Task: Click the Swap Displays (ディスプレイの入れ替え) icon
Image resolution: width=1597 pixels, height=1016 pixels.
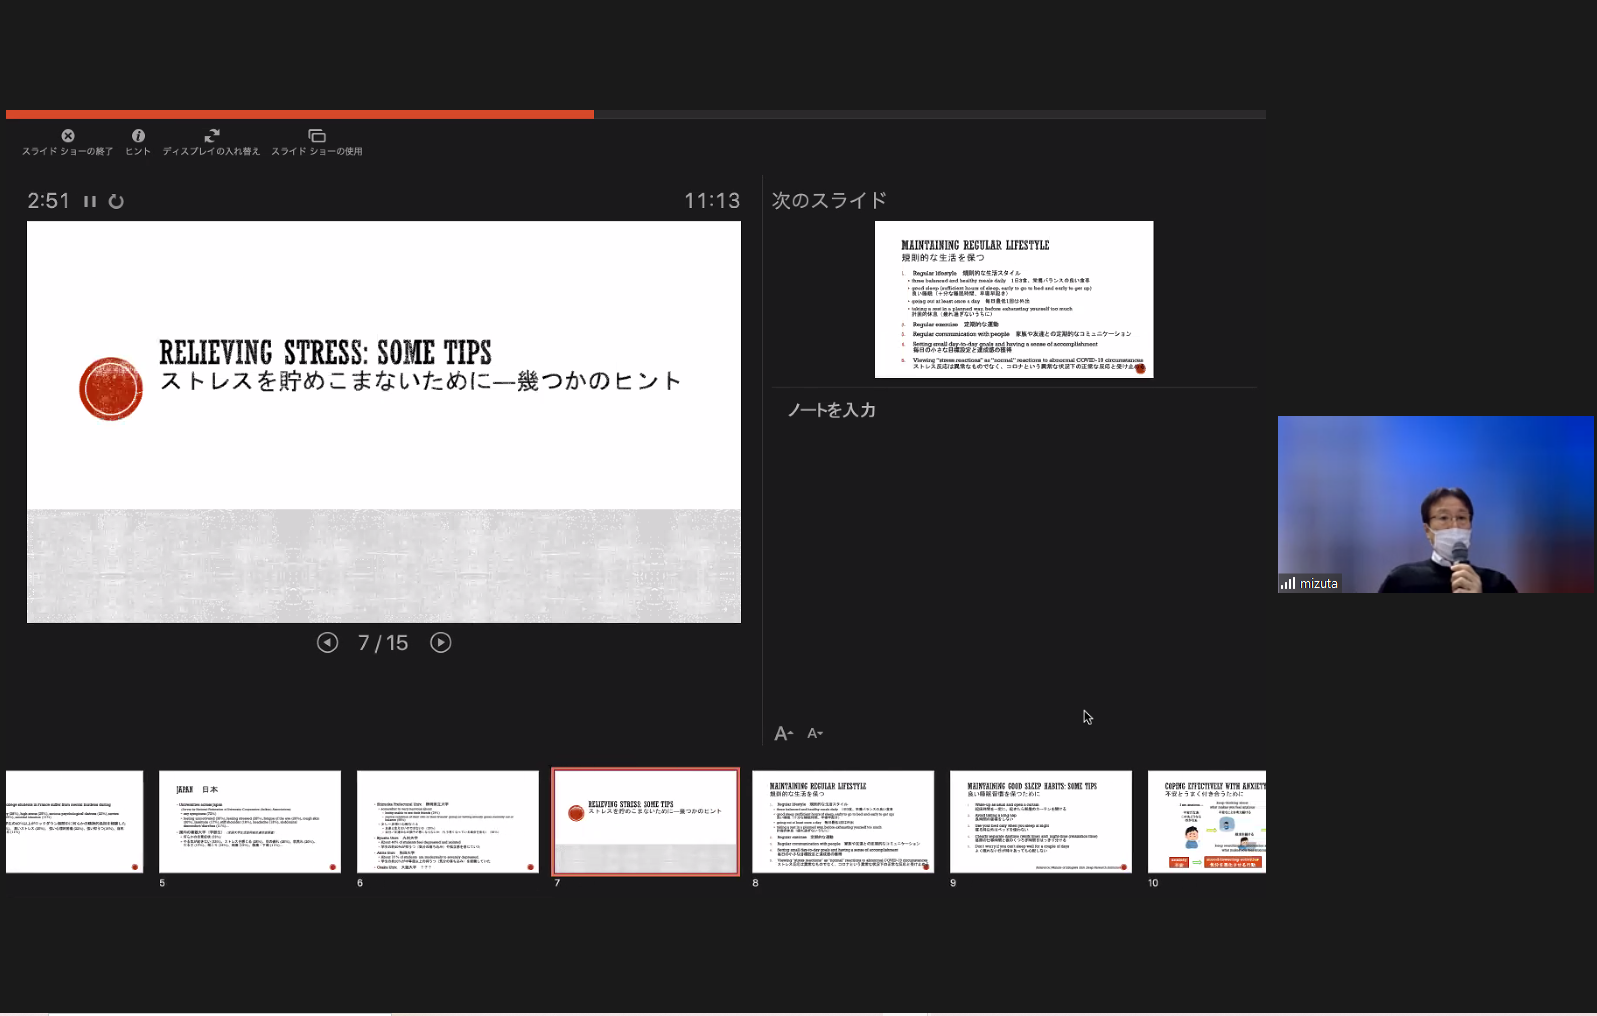Action: (x=212, y=136)
